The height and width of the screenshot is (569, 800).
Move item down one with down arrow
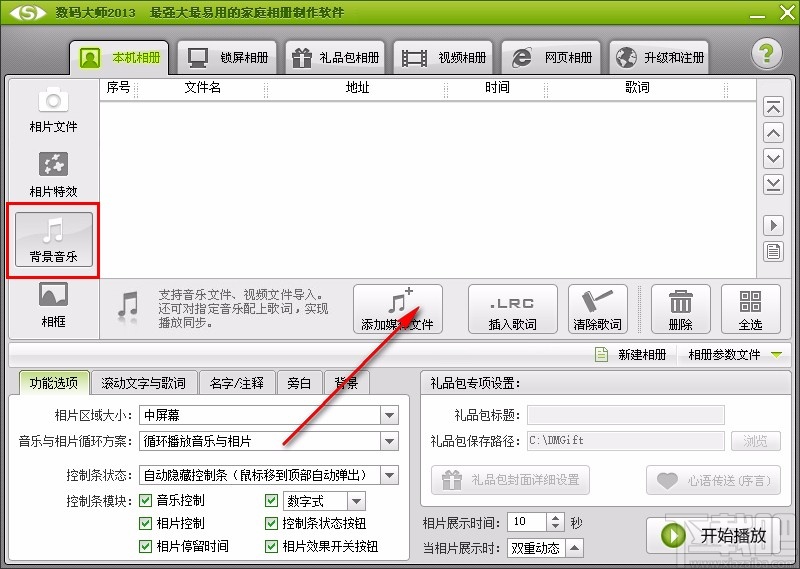point(773,159)
